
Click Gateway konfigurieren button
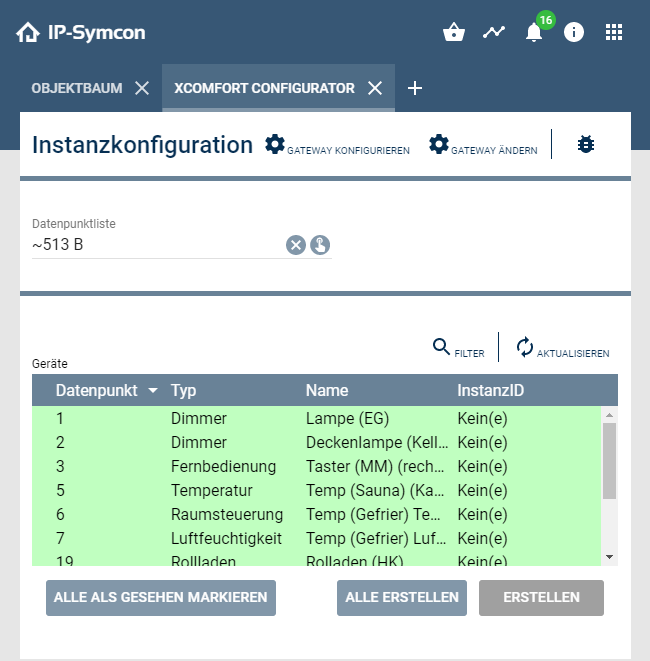[338, 146]
